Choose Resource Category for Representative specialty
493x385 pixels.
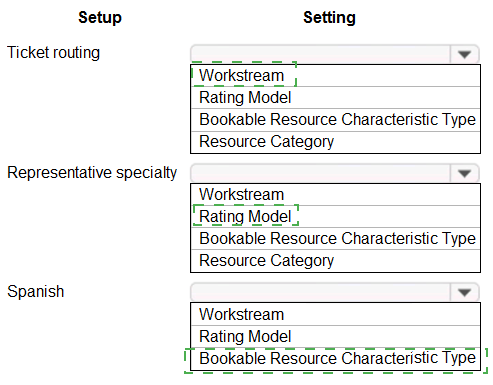point(335,261)
